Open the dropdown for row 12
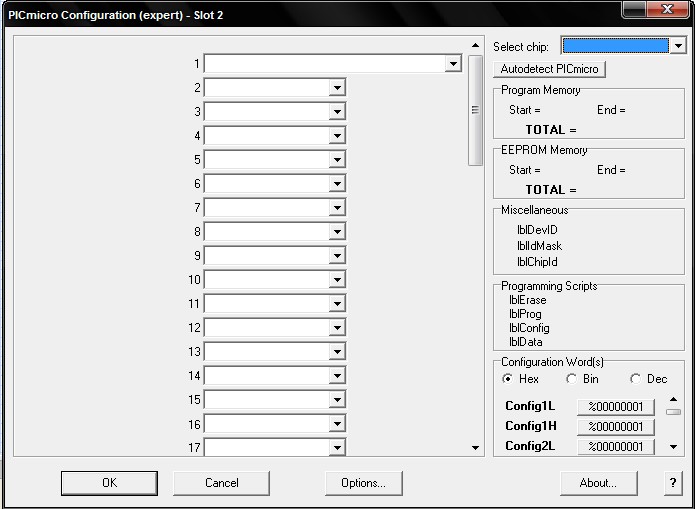The width and height of the screenshot is (695, 509). click(x=337, y=328)
